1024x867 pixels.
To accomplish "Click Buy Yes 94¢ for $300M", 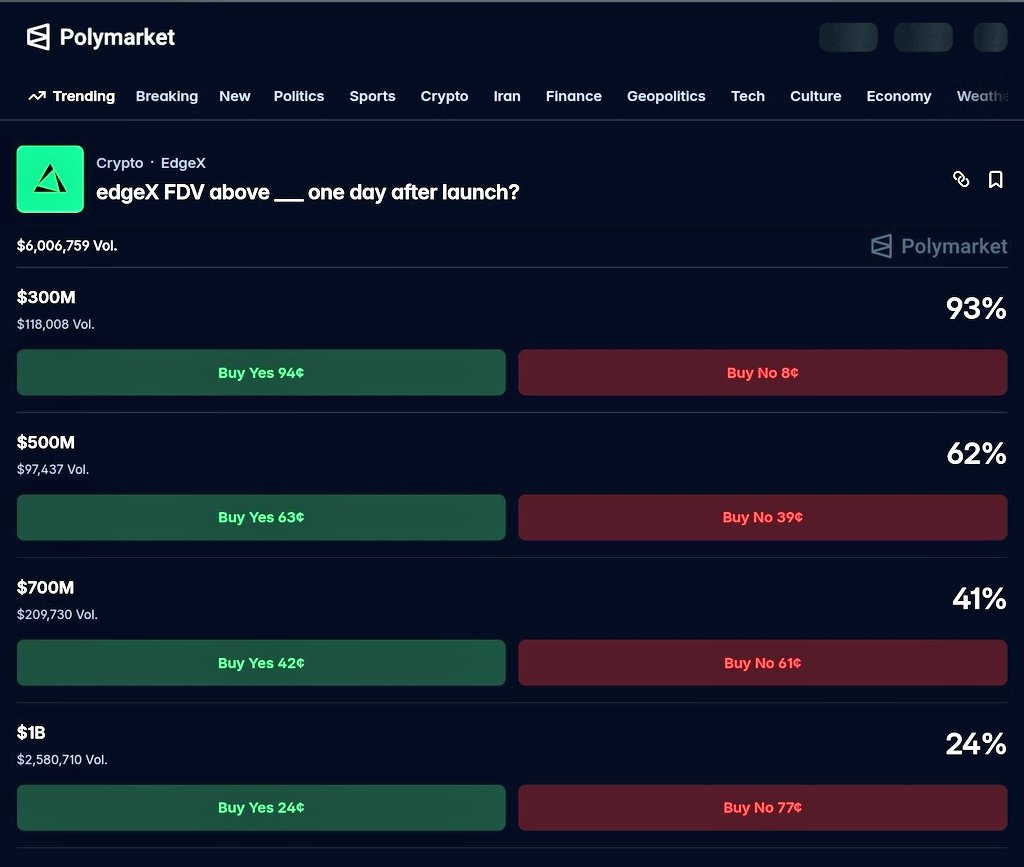I will 261,372.
